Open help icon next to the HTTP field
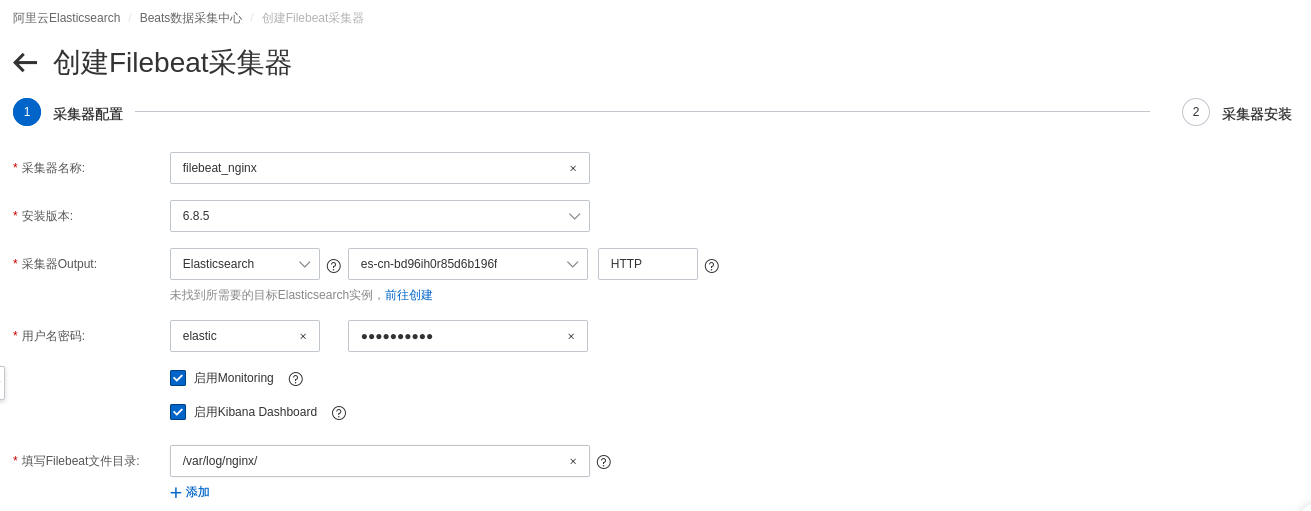Screen dimensions: 1311x511 click(x=712, y=266)
